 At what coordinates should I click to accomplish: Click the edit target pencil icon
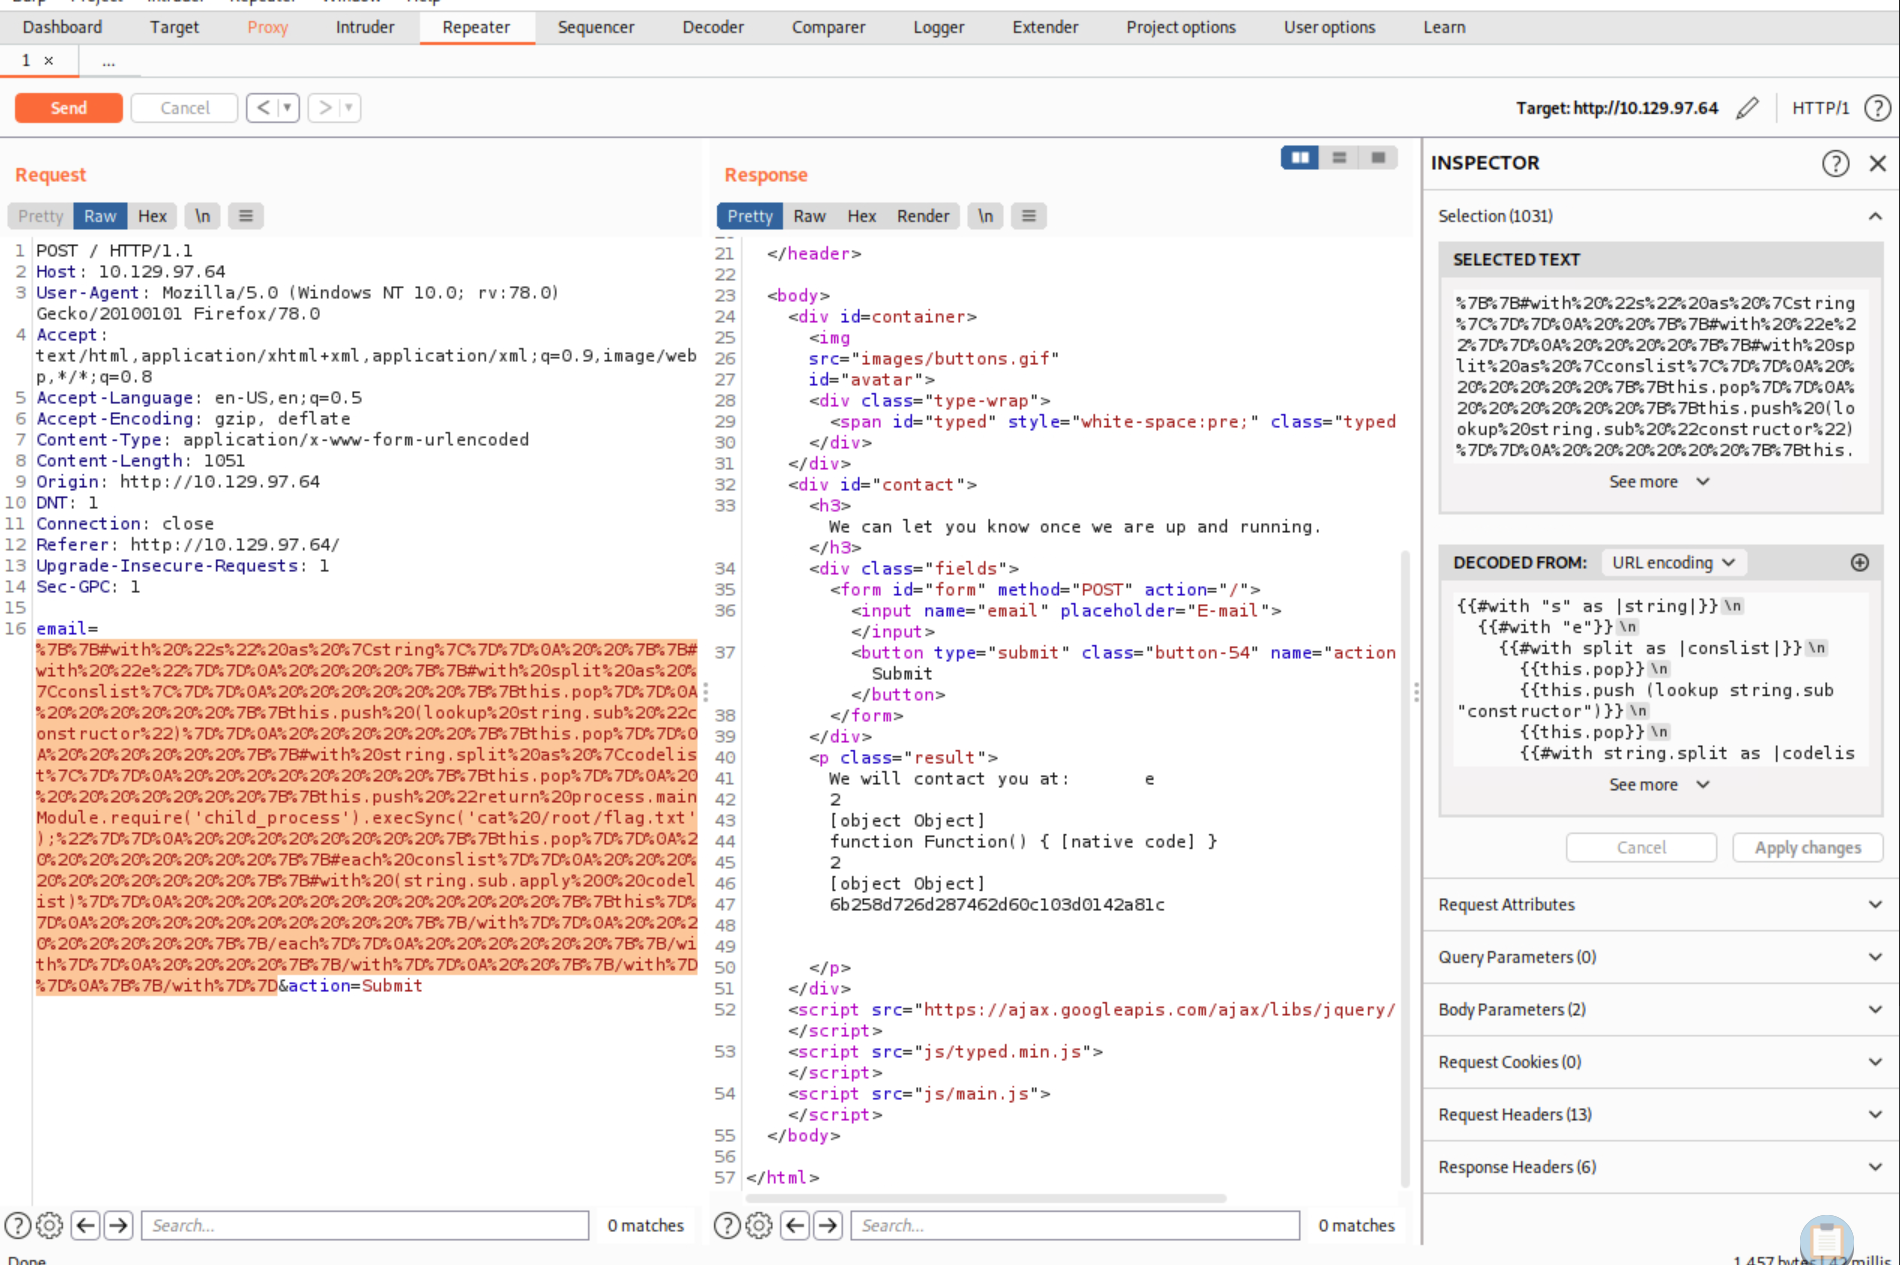pos(1747,108)
